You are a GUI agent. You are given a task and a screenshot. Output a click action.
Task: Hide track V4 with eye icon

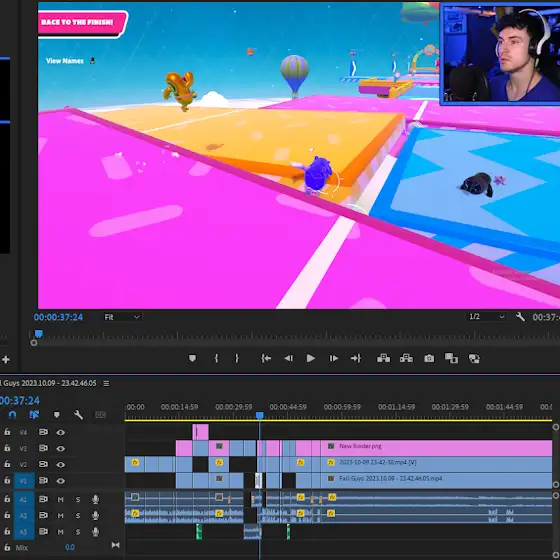tap(61, 432)
